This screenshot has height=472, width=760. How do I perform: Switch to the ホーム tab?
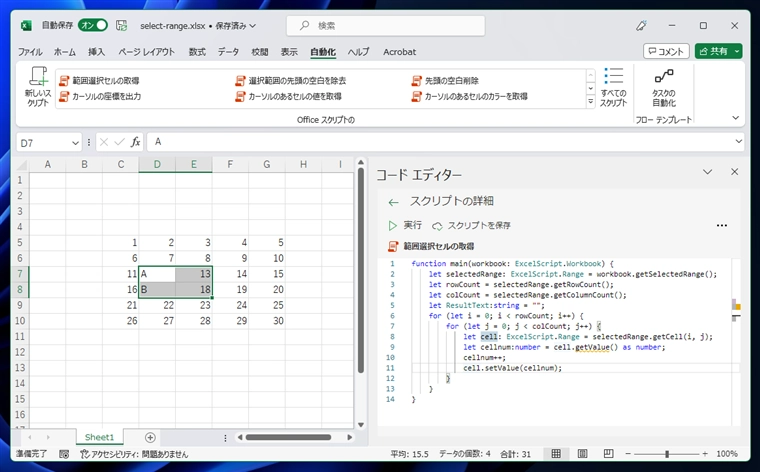click(x=64, y=52)
